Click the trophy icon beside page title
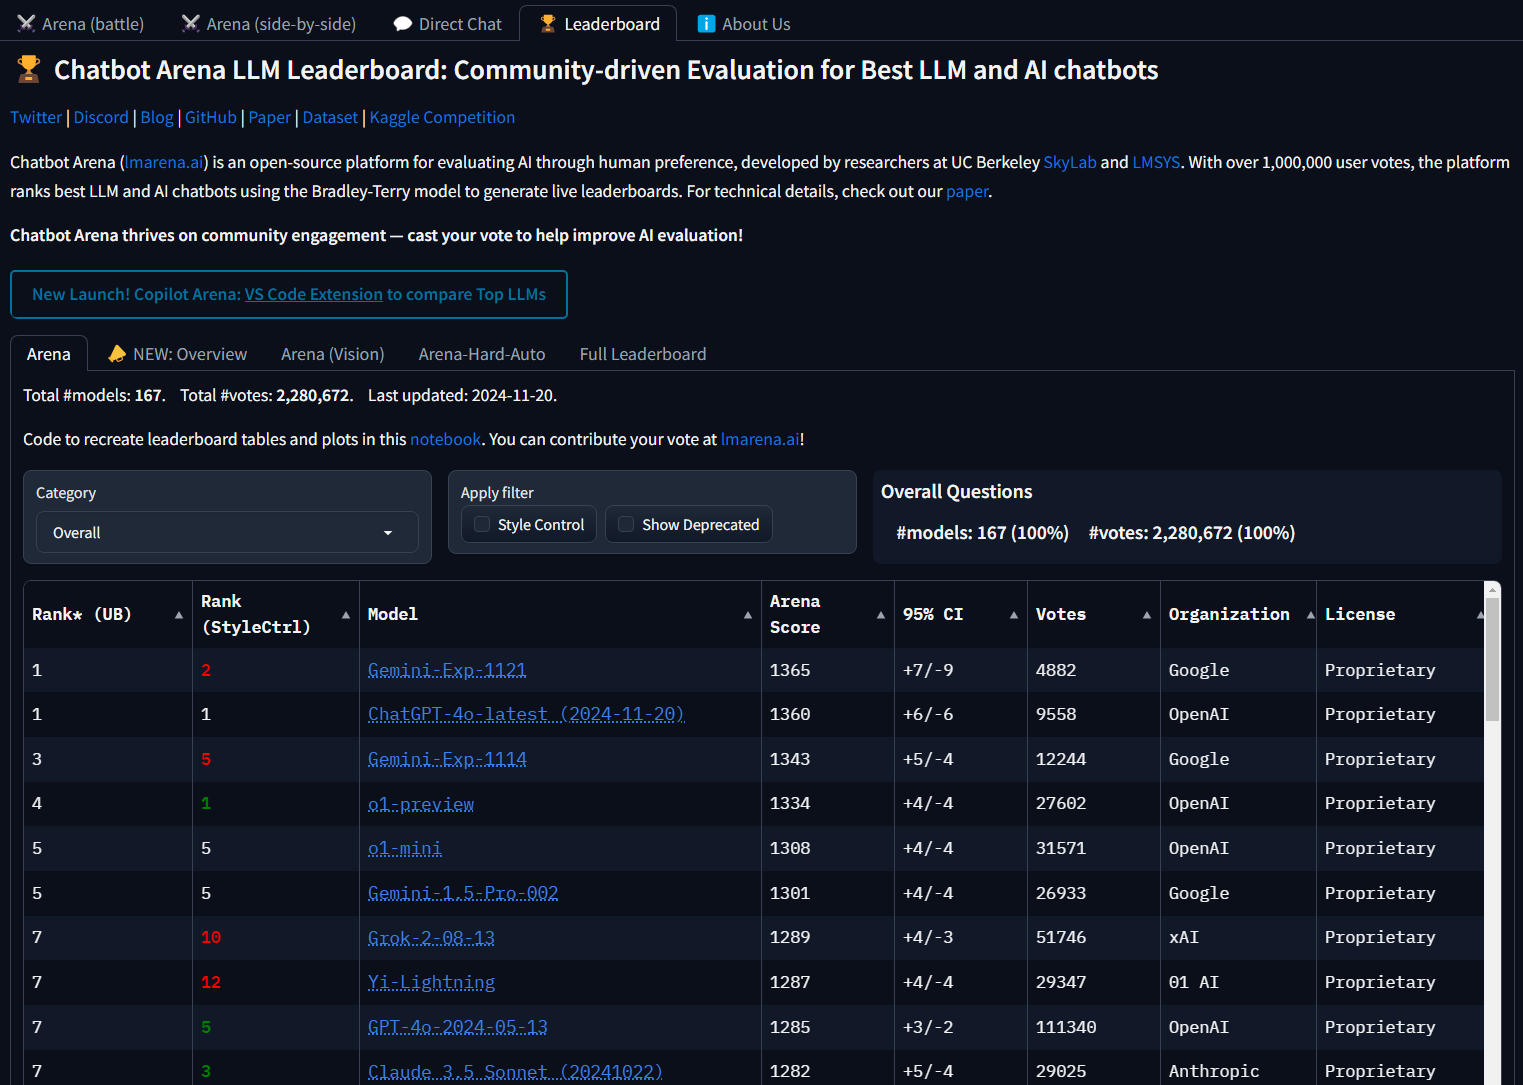Viewport: 1523px width, 1085px height. pyautogui.click(x=29, y=69)
